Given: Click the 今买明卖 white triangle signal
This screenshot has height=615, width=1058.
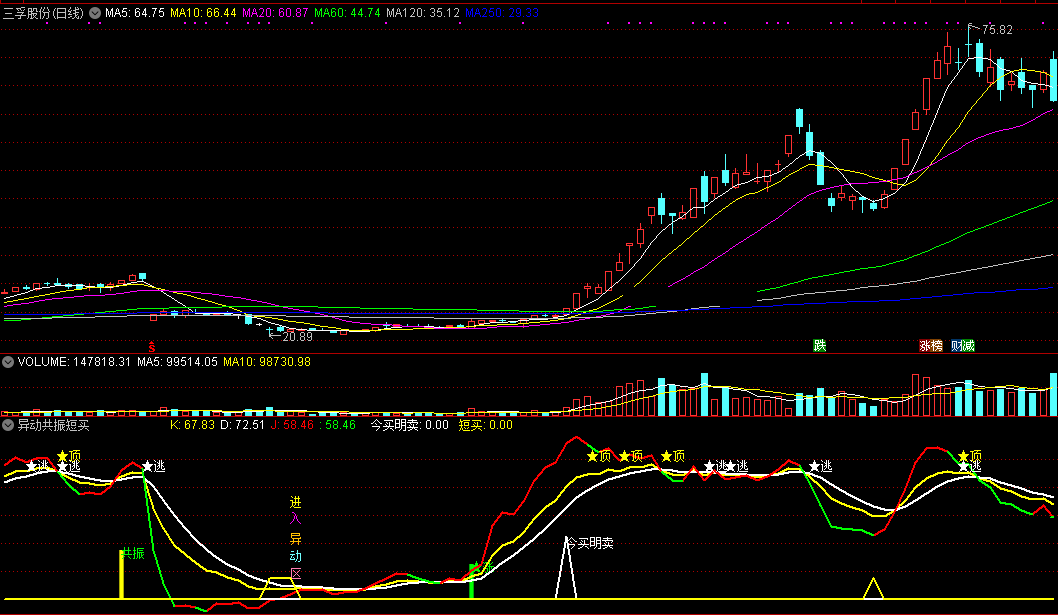Looking at the screenshot, I should (x=566, y=568).
